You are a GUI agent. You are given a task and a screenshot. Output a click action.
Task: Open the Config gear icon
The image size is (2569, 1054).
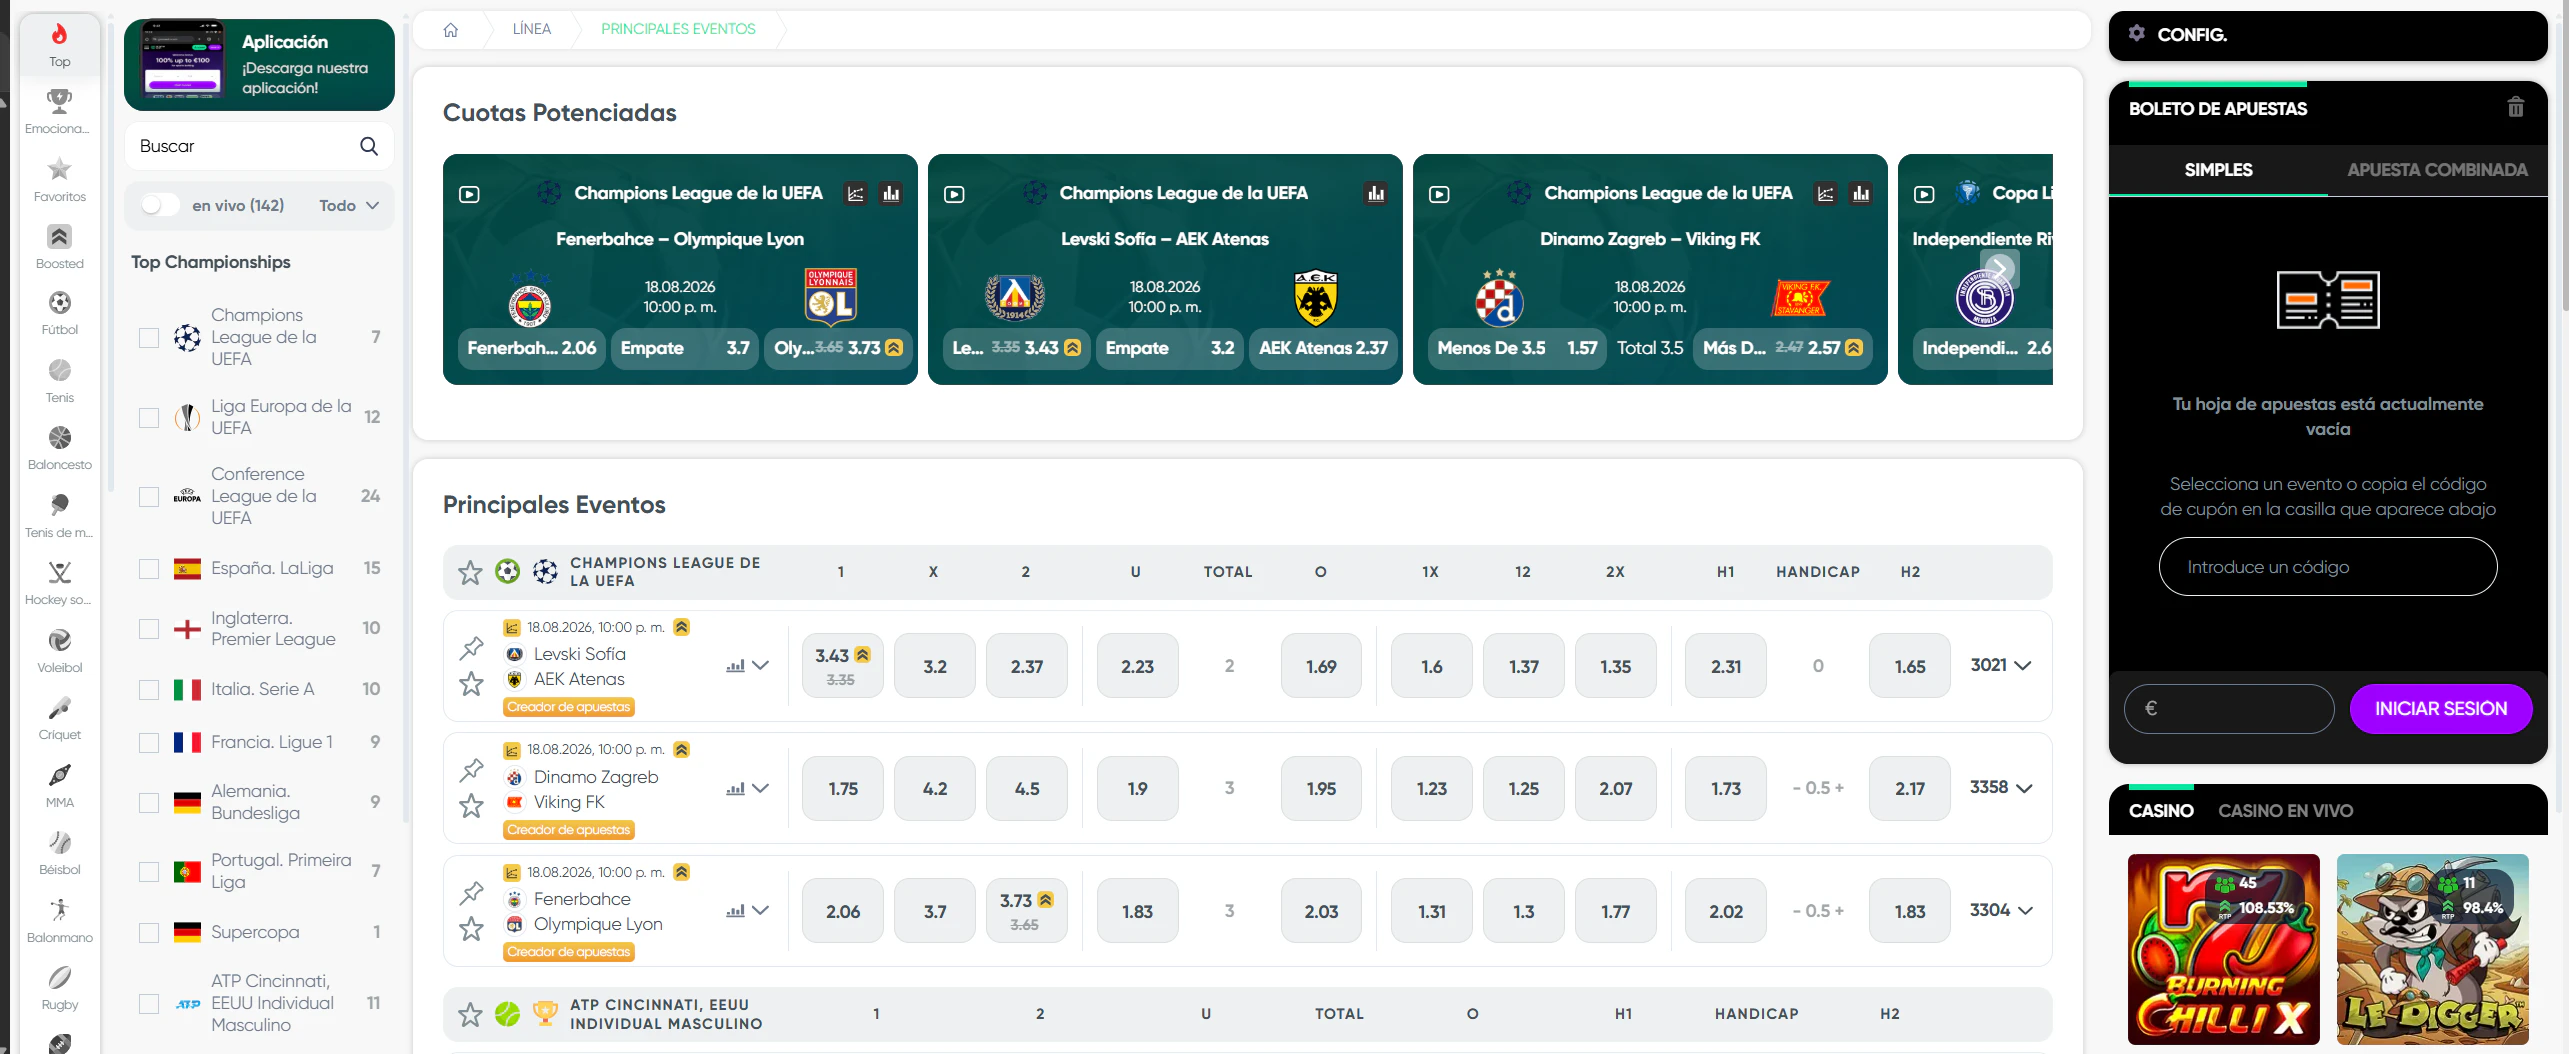(x=2137, y=33)
